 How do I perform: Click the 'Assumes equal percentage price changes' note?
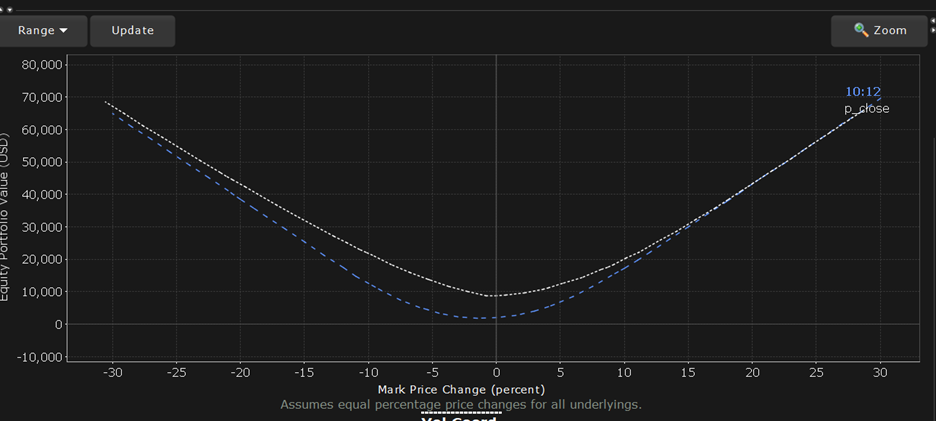[460, 405]
